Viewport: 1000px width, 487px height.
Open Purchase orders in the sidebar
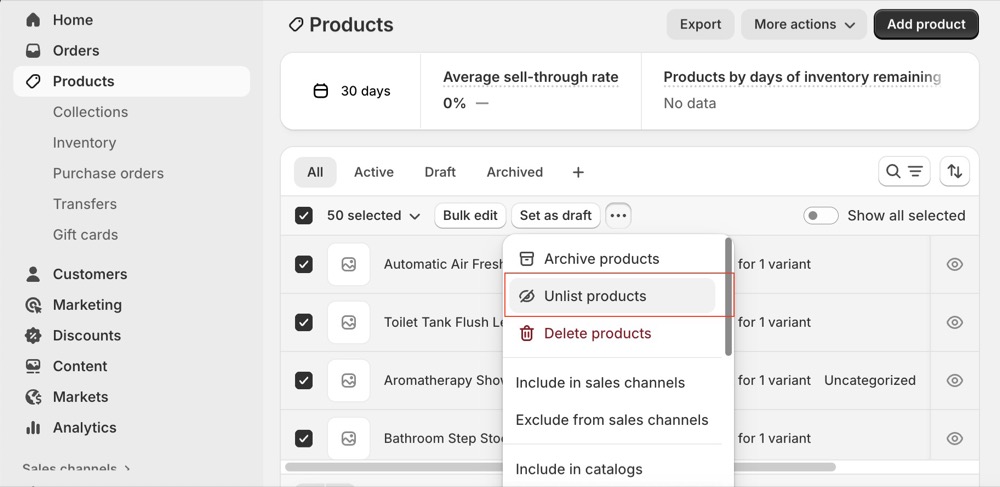108,173
